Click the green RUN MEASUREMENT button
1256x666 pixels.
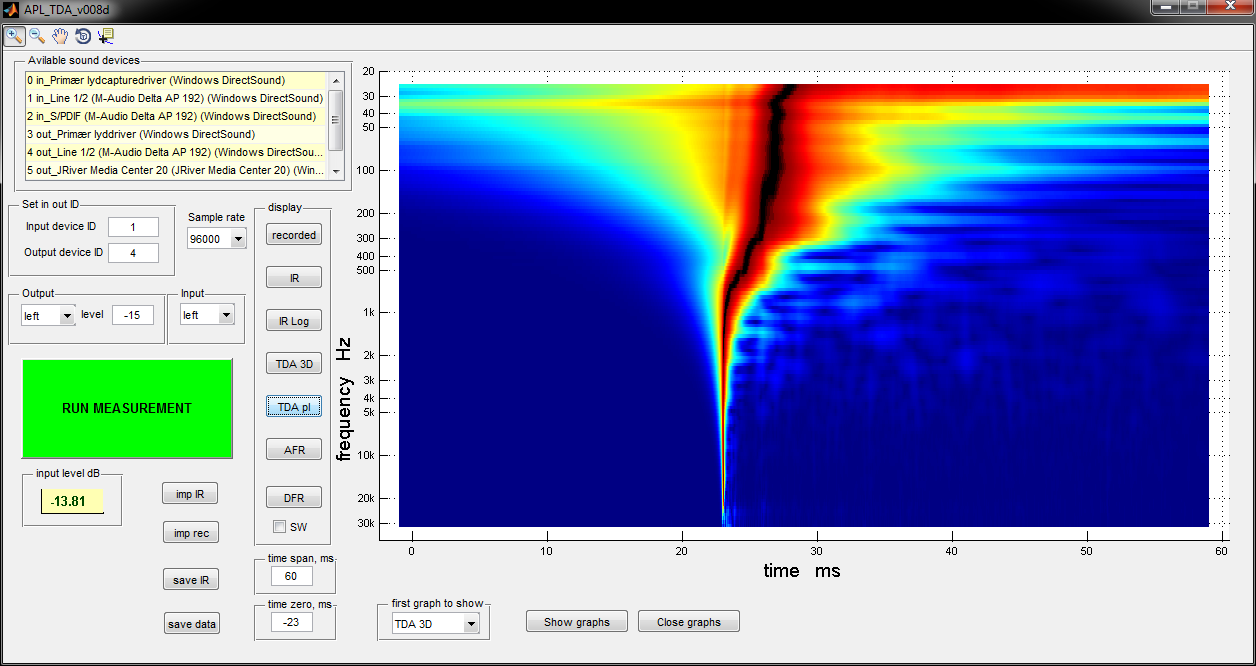click(127, 408)
